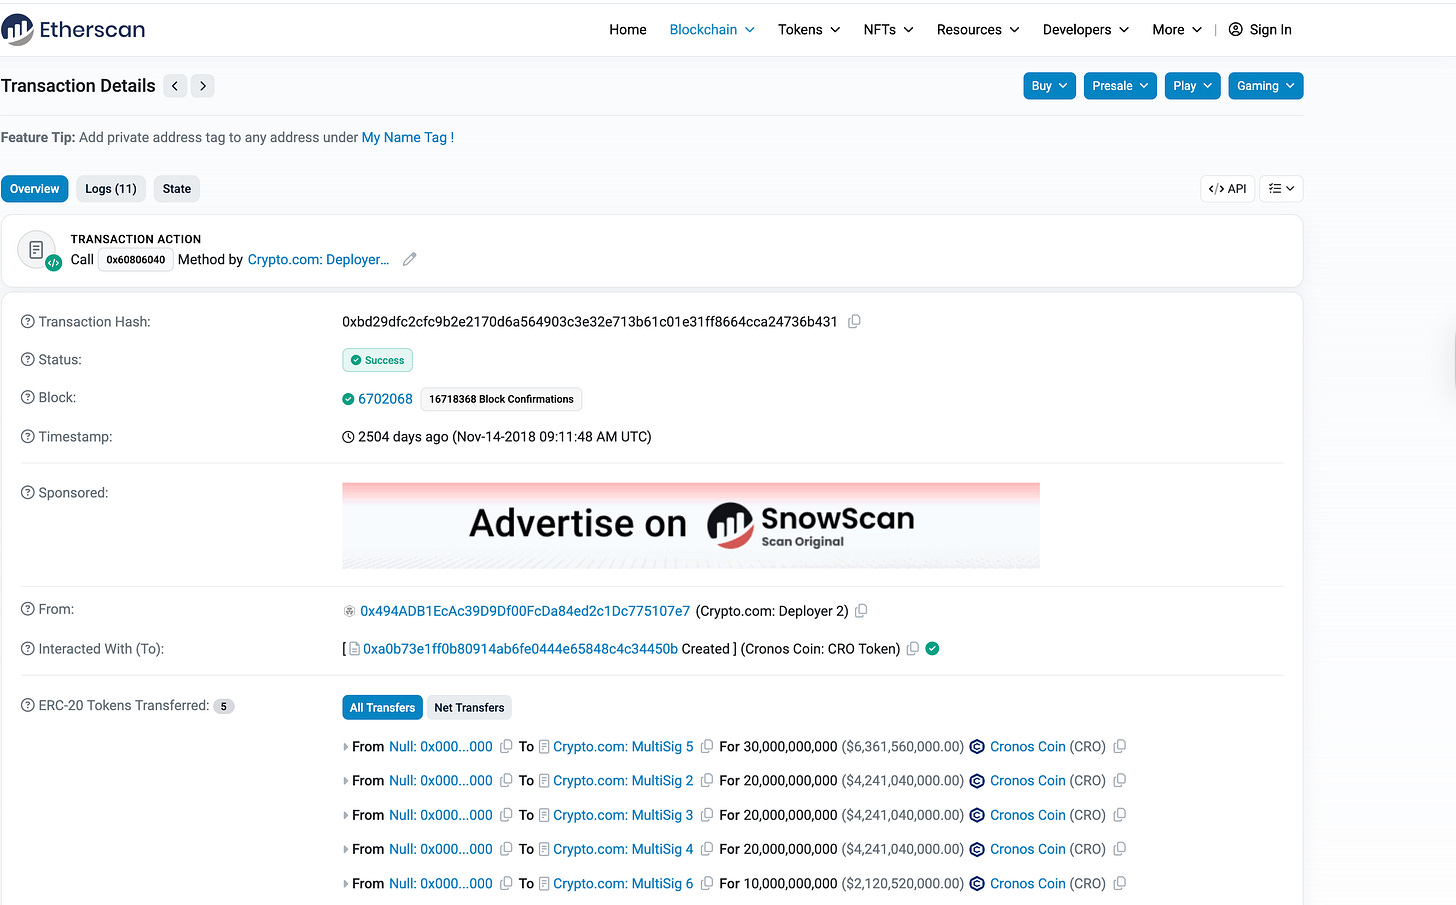The width and height of the screenshot is (1456, 905).
Task: Open the Blockchain dropdown menu
Action: click(712, 30)
